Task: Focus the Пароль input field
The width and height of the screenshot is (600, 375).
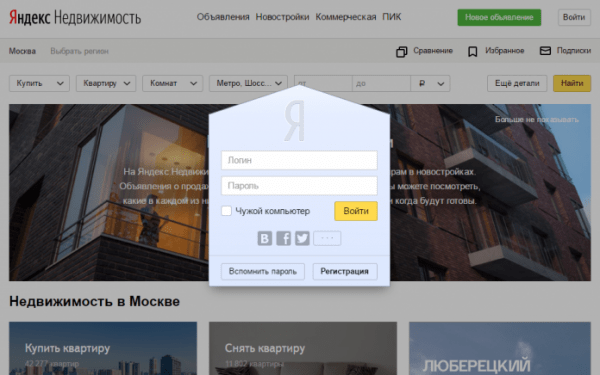Action: click(x=299, y=186)
